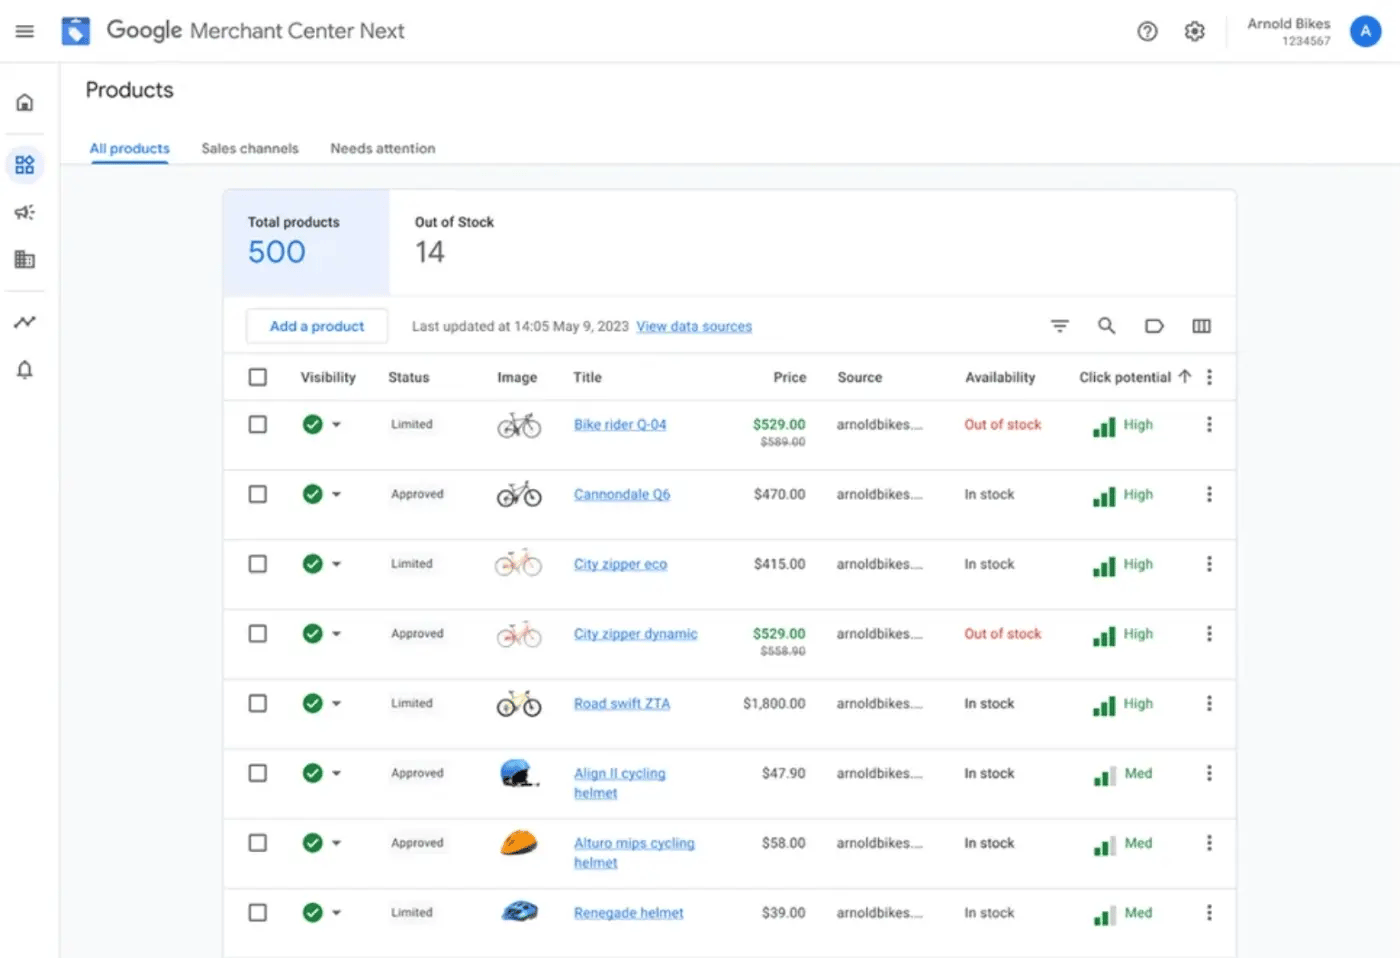
Task: Open more options for City zipper dynamic
Action: click(1209, 634)
